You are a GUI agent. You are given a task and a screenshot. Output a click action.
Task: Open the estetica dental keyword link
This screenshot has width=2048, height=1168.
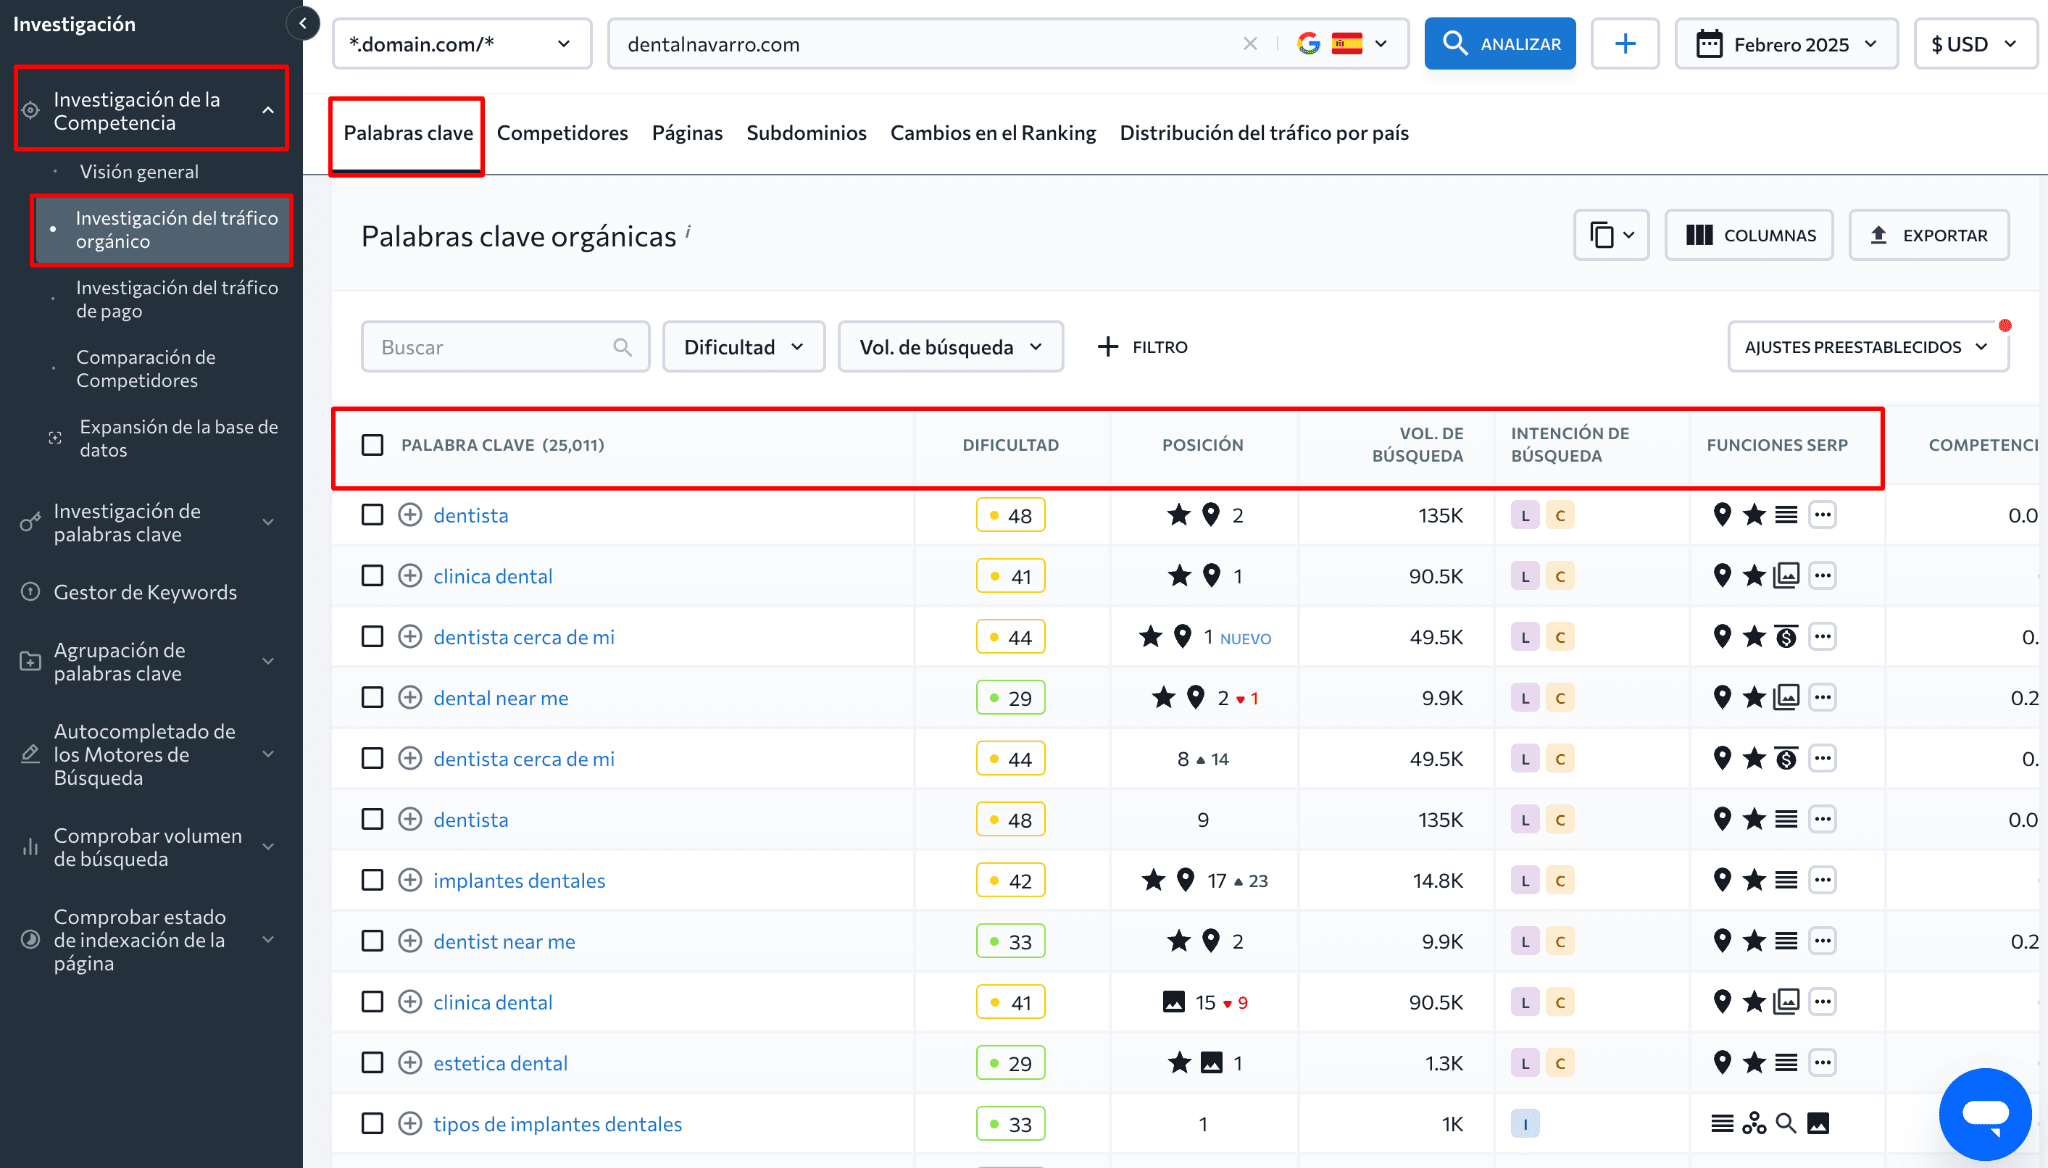pyautogui.click(x=500, y=1063)
